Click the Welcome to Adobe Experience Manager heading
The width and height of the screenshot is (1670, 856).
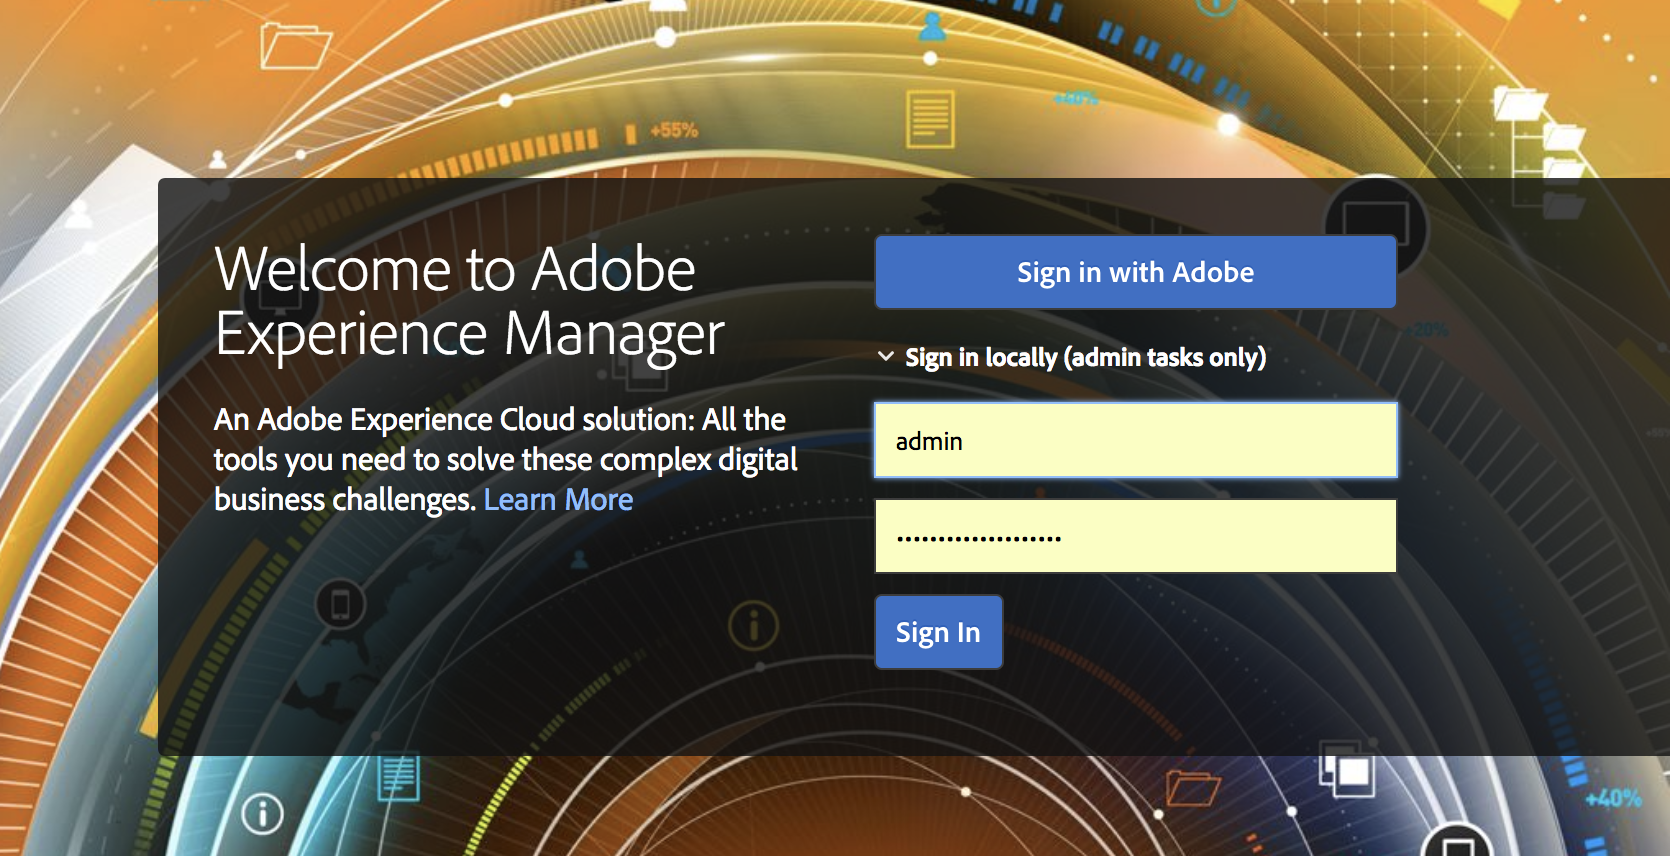[470, 302]
